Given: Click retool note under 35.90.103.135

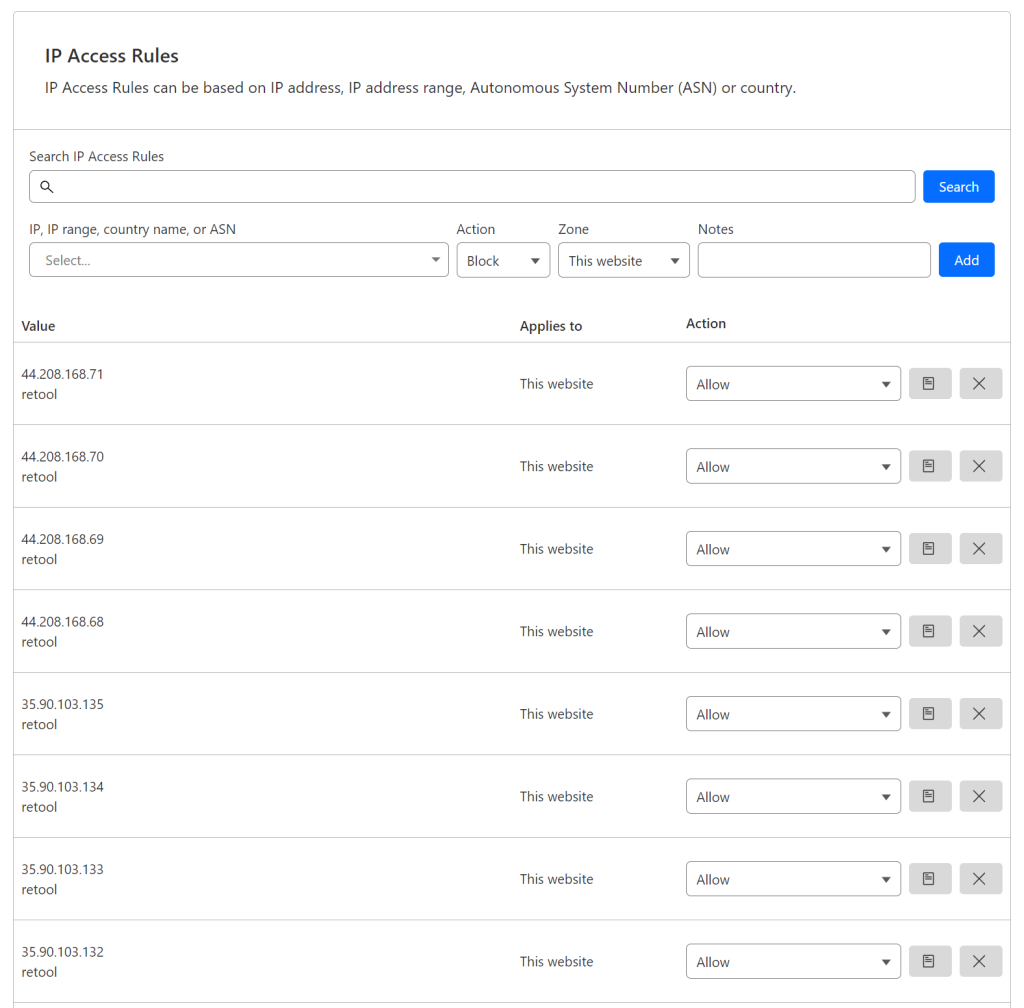Looking at the screenshot, I should (39, 725).
